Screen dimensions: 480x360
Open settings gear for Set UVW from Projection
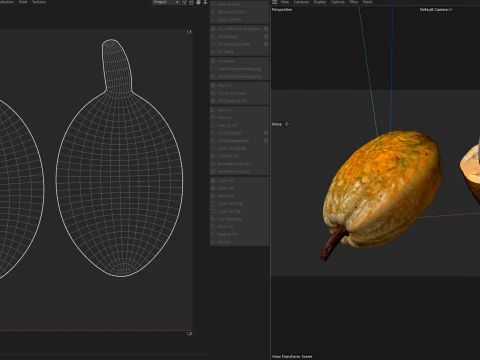click(266, 29)
